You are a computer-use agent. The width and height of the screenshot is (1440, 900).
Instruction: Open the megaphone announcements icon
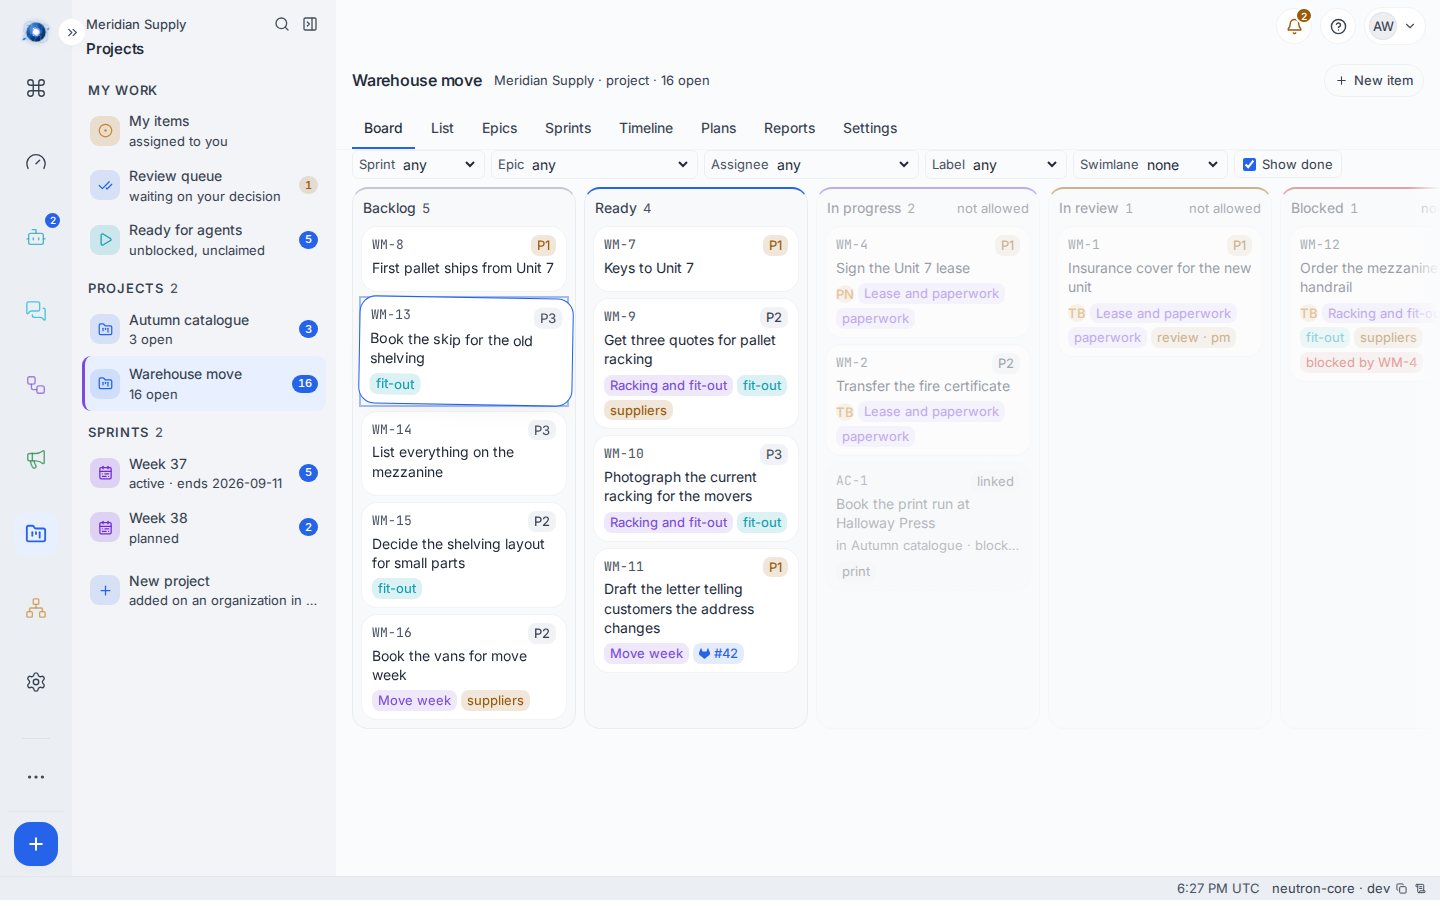[x=36, y=459]
